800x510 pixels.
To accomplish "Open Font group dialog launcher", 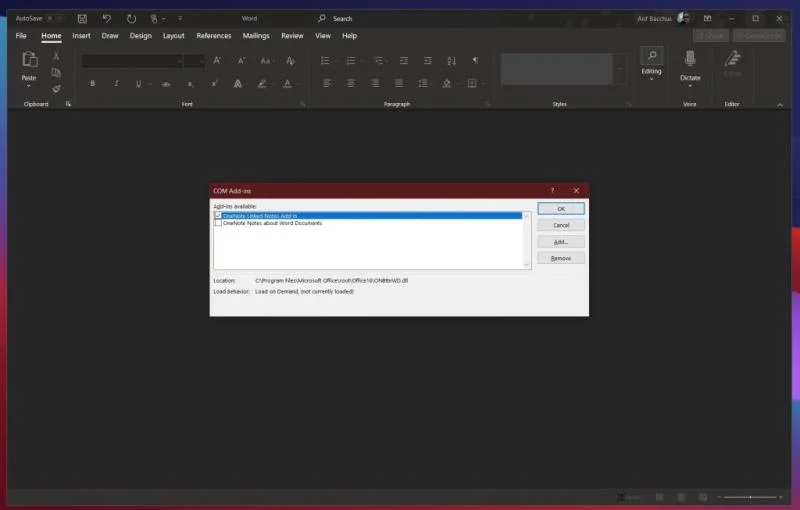I will coord(303,104).
